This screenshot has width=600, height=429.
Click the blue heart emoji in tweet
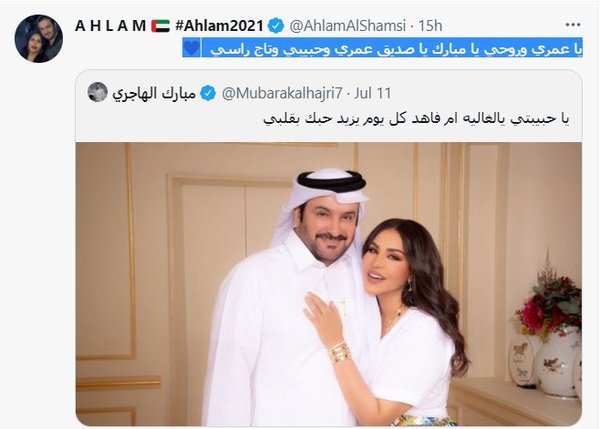click(x=191, y=48)
